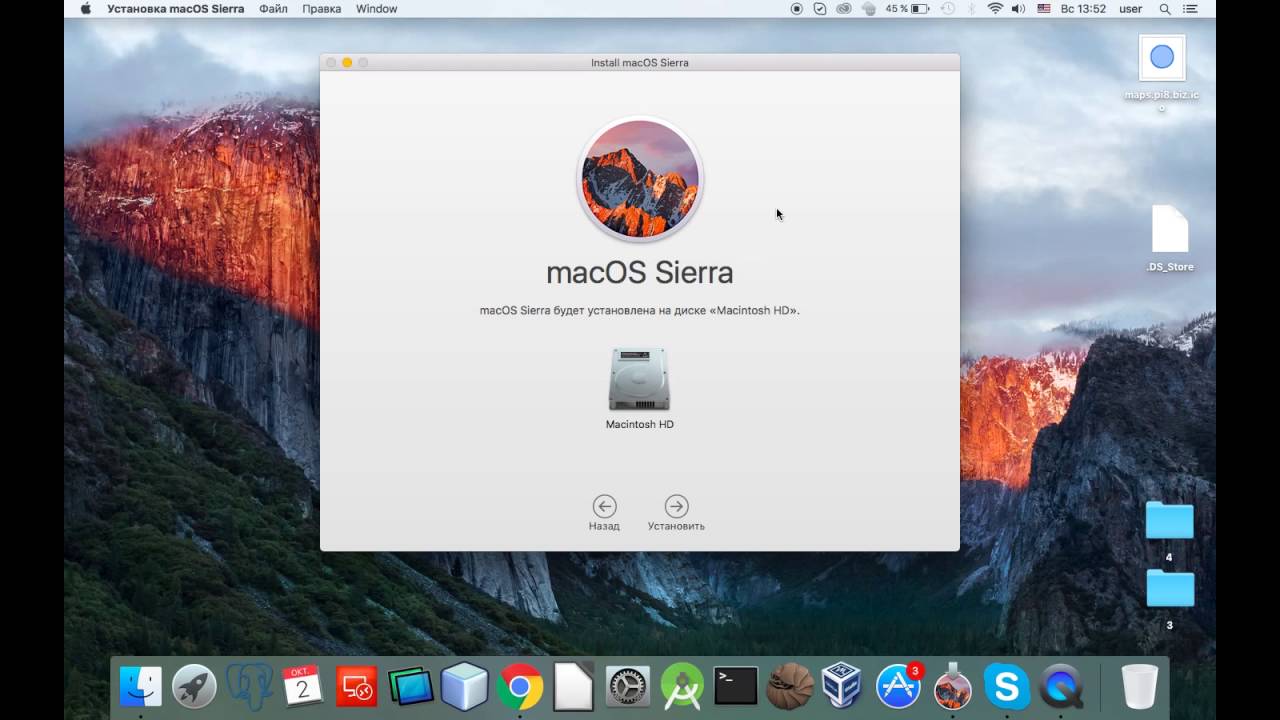Open Terminal from the Dock
The width and height of the screenshot is (1280, 720).
[736, 687]
